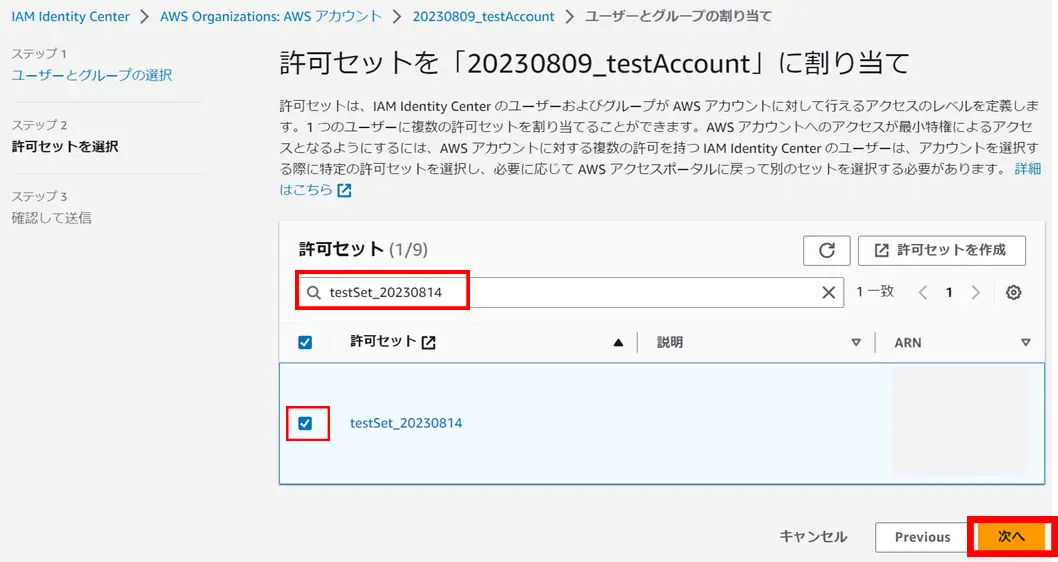Click the 1 一致 match count text
The height and width of the screenshot is (562, 1058).
875,291
